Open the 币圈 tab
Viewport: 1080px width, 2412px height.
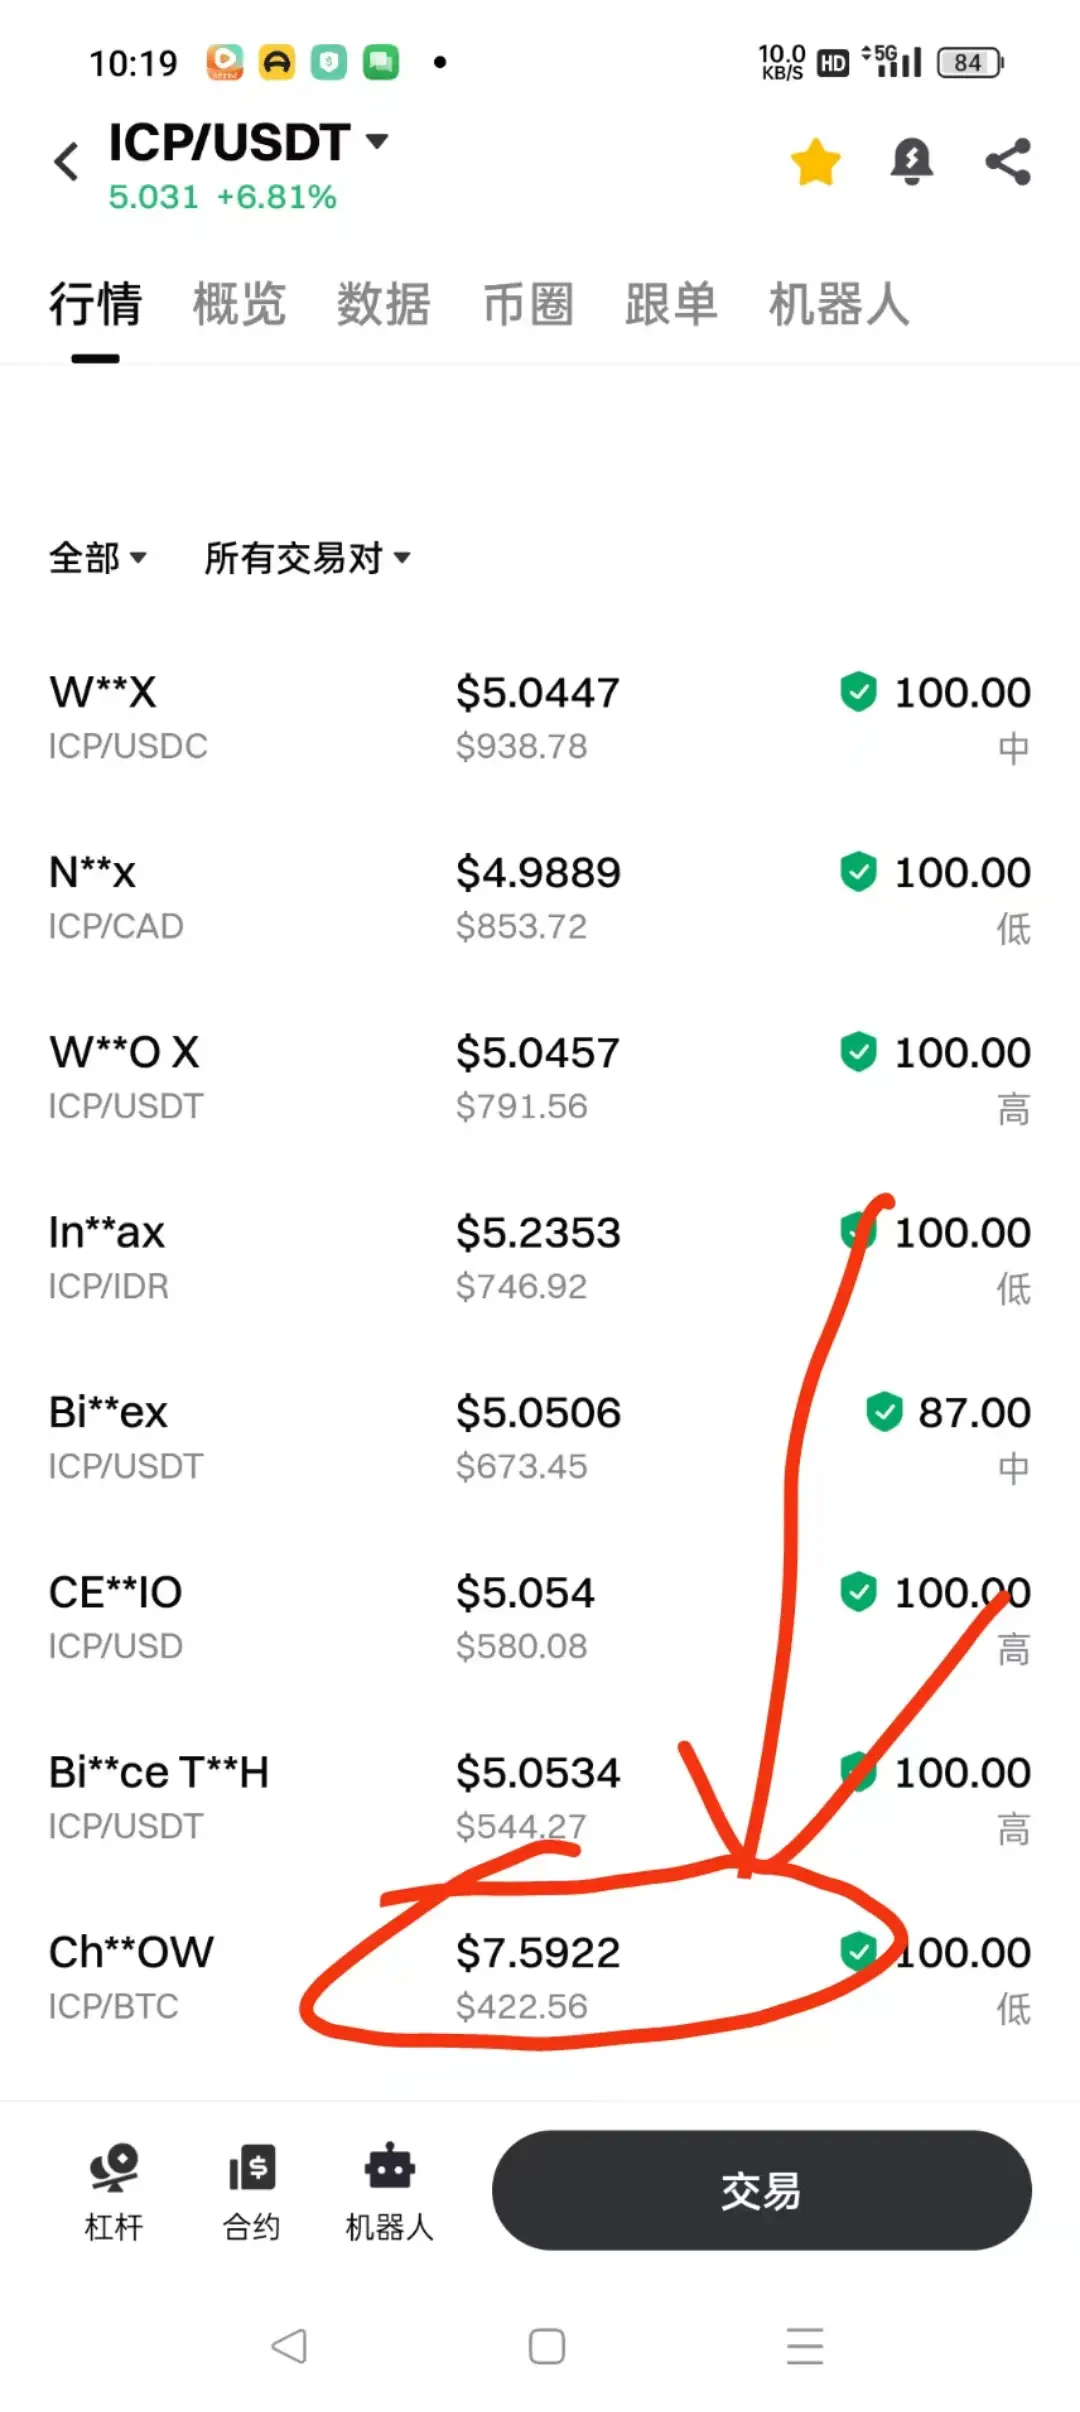tap(528, 304)
